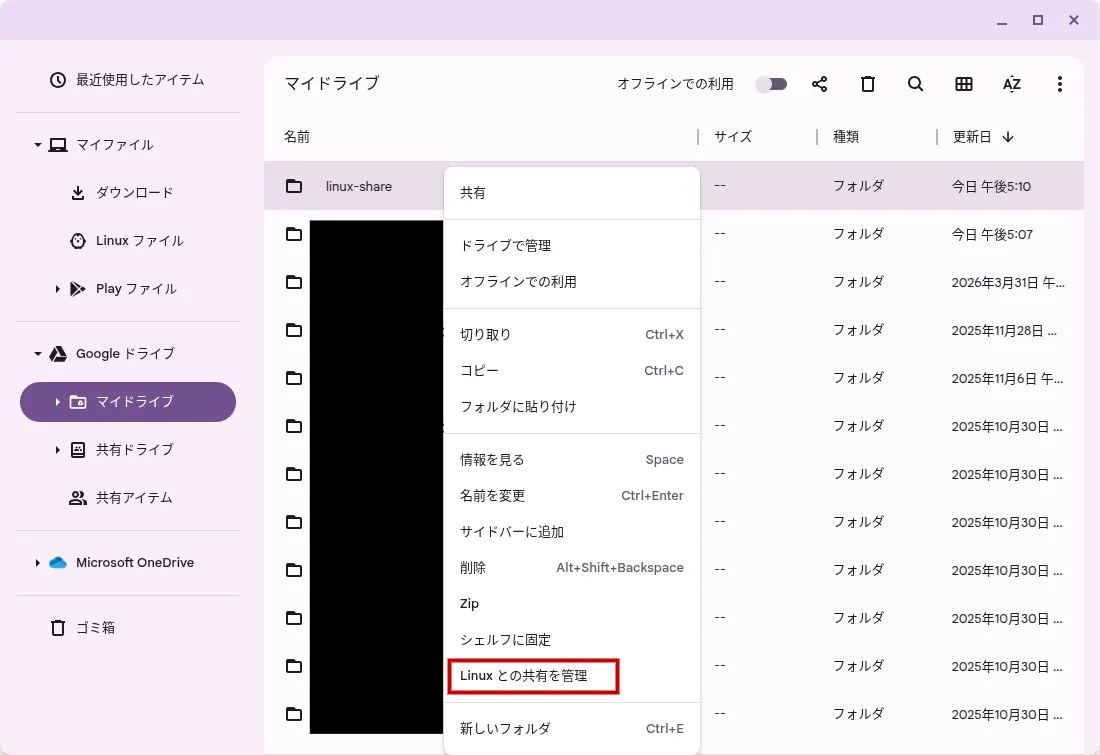The height and width of the screenshot is (755, 1100).
Task: Click フォルダ type in linux-share row
Action: (x=858, y=187)
